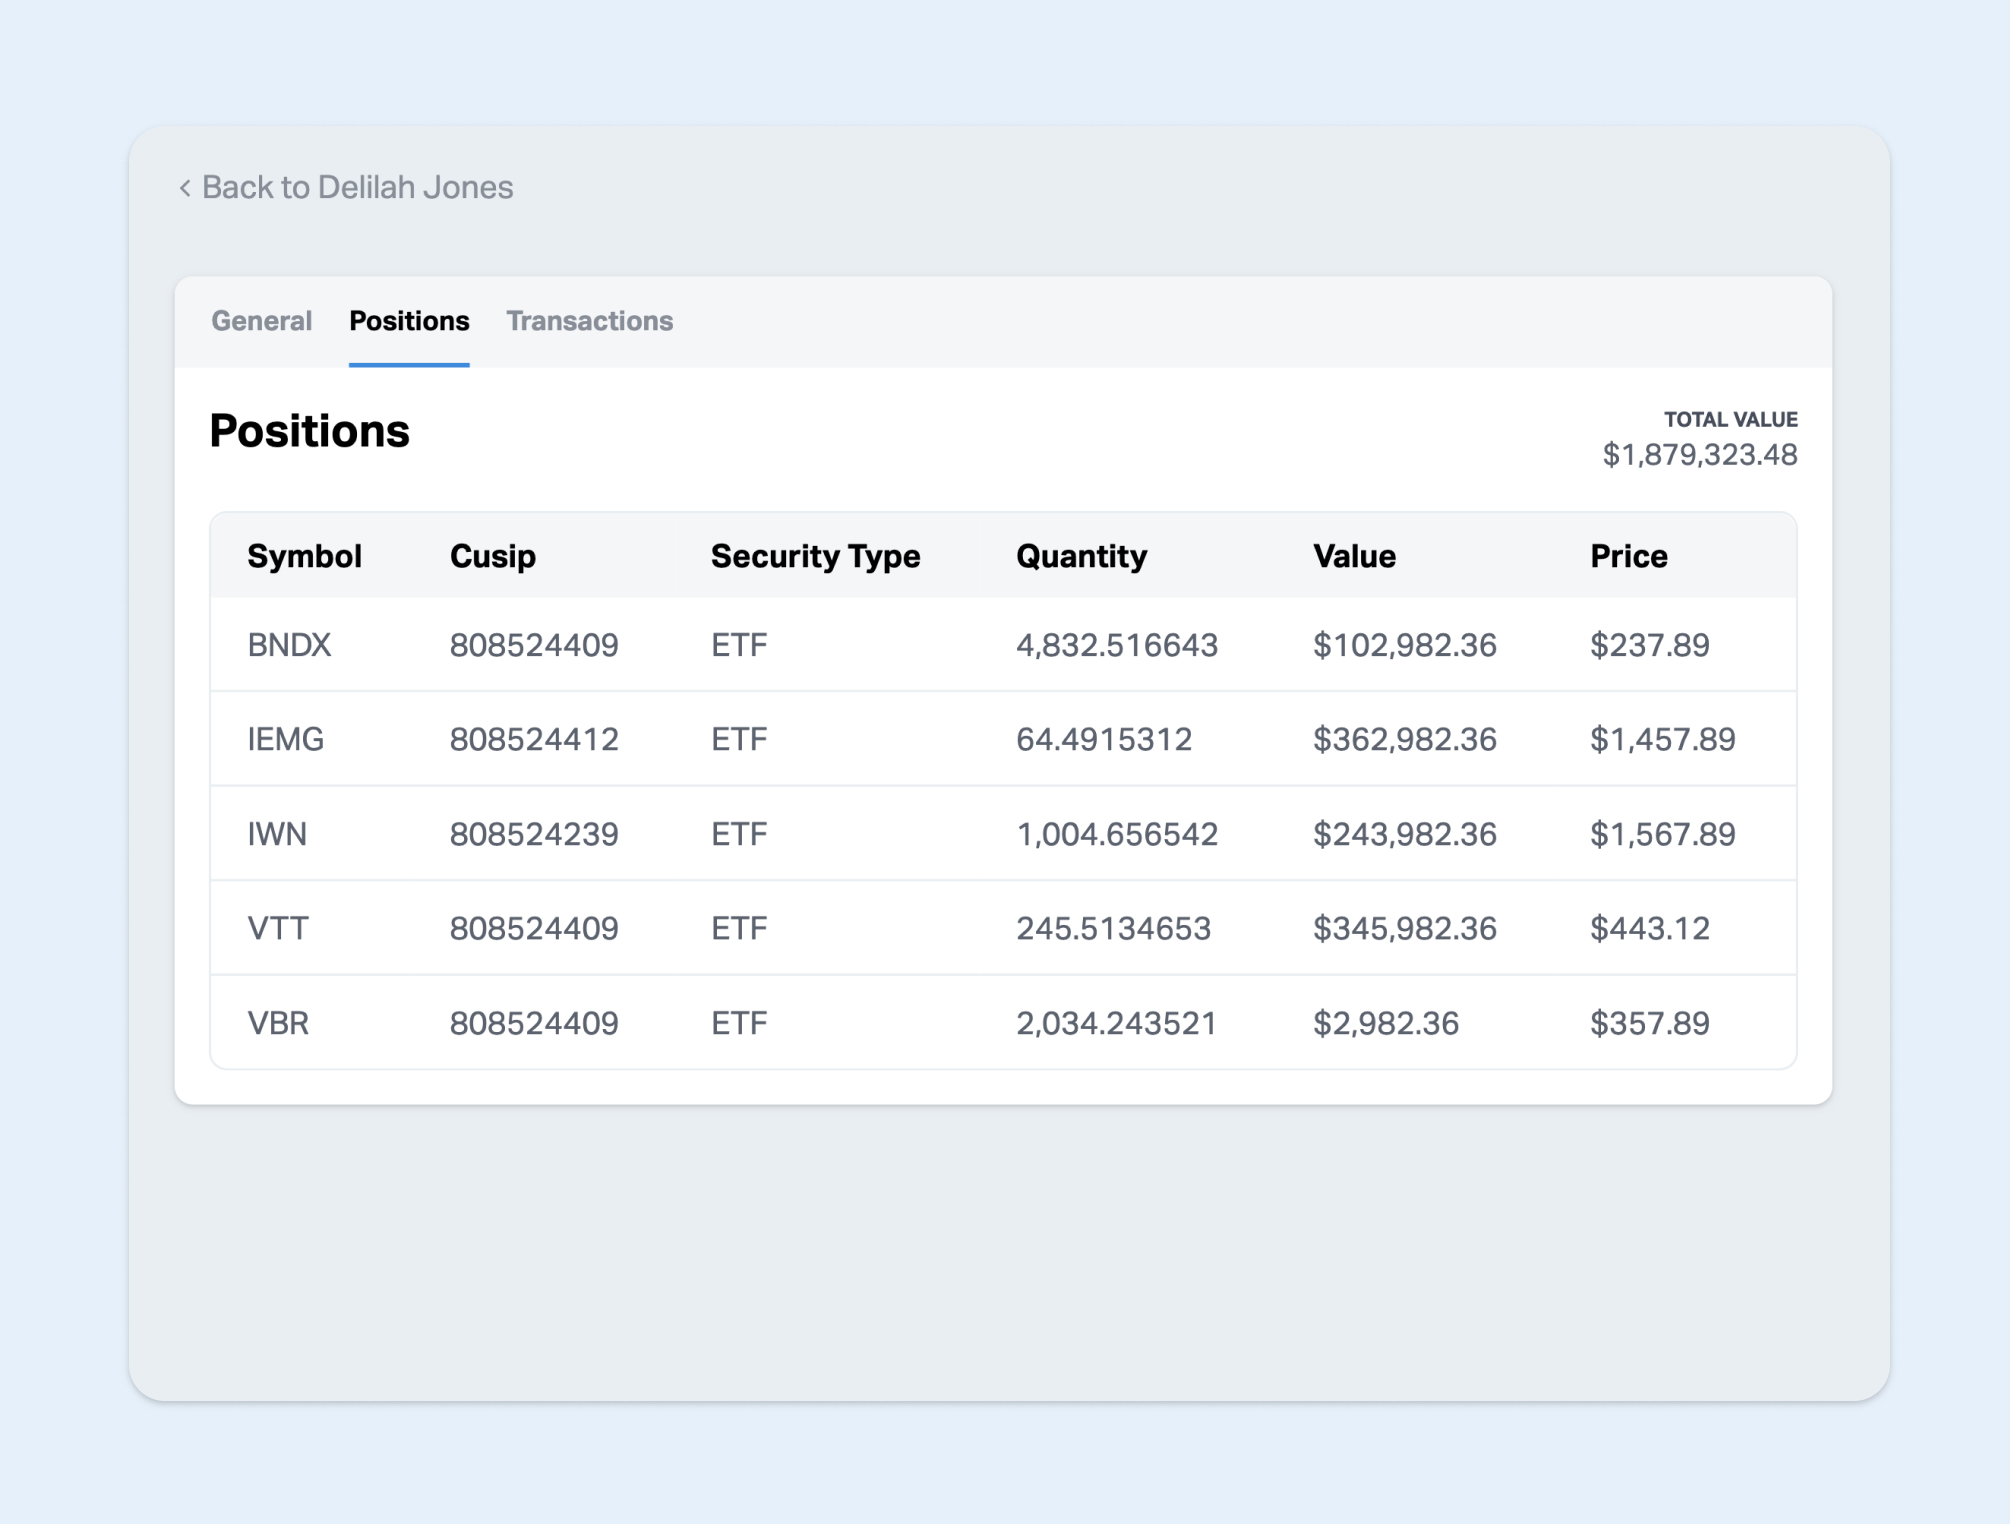
Task: Click the IWN symbol cell
Action: point(277,834)
